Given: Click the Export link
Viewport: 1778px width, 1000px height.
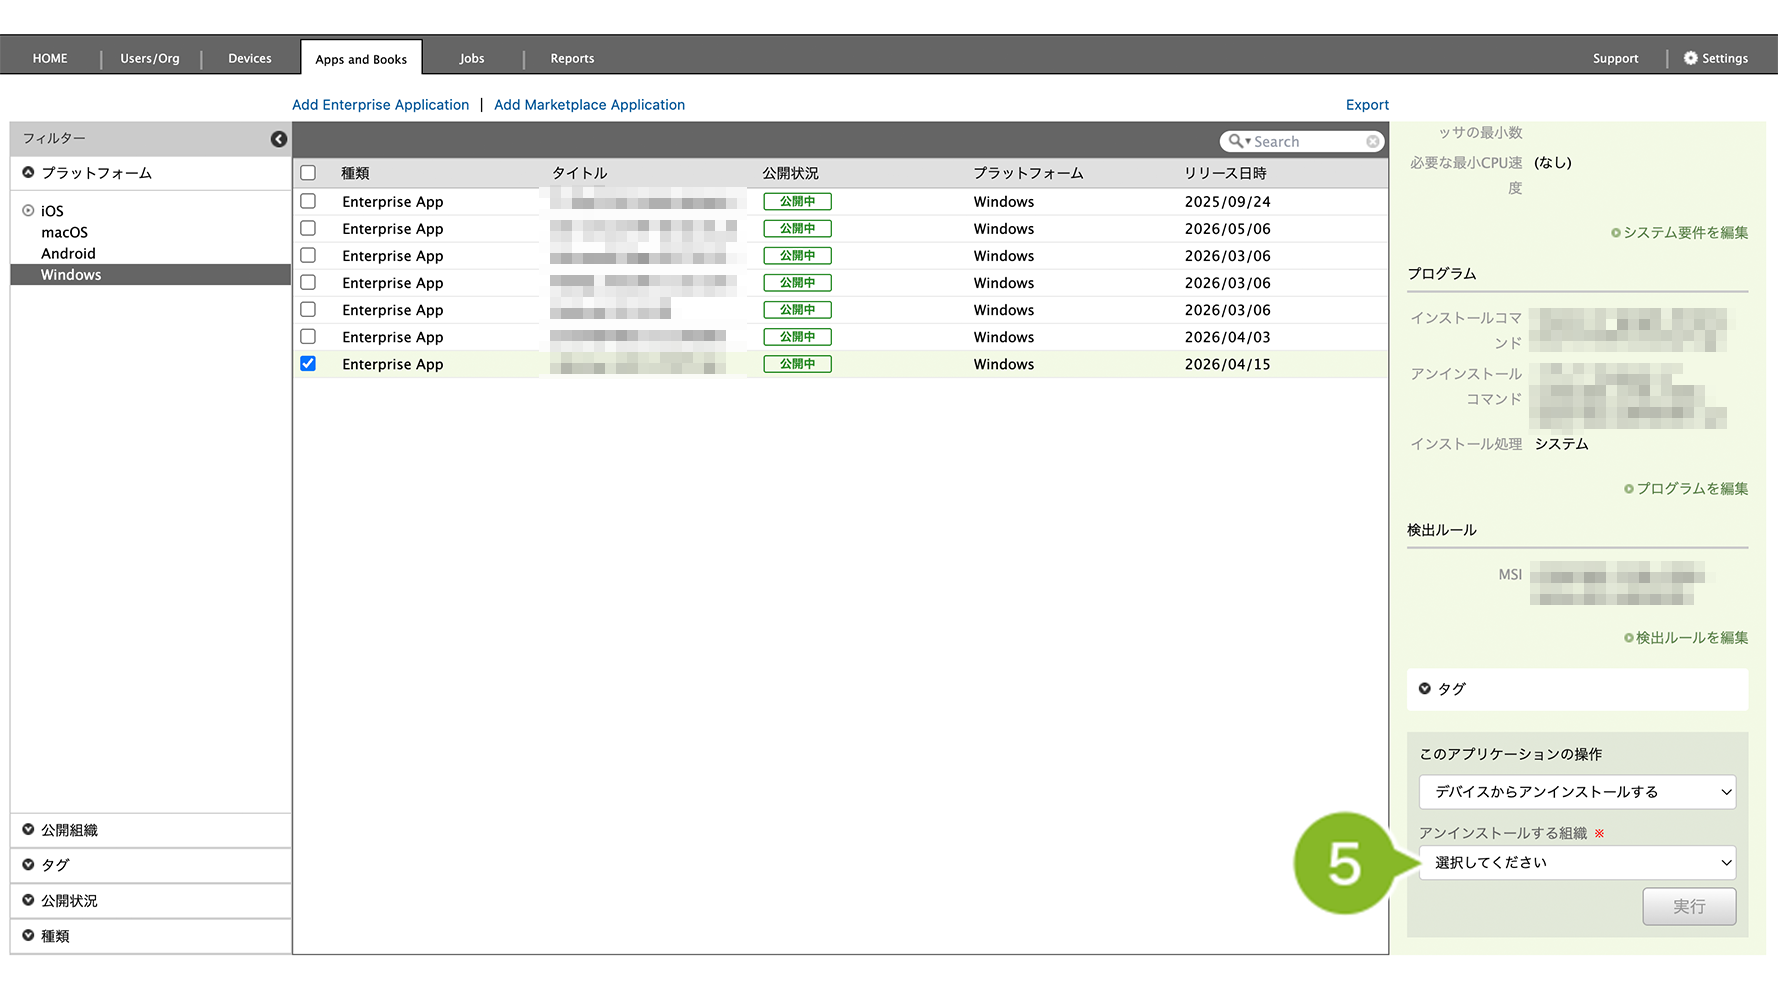Looking at the screenshot, I should (x=1367, y=105).
